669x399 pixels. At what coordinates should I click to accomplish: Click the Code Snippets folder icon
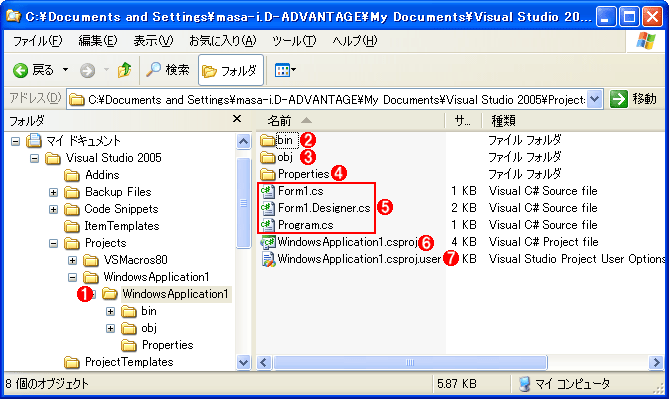(x=72, y=210)
